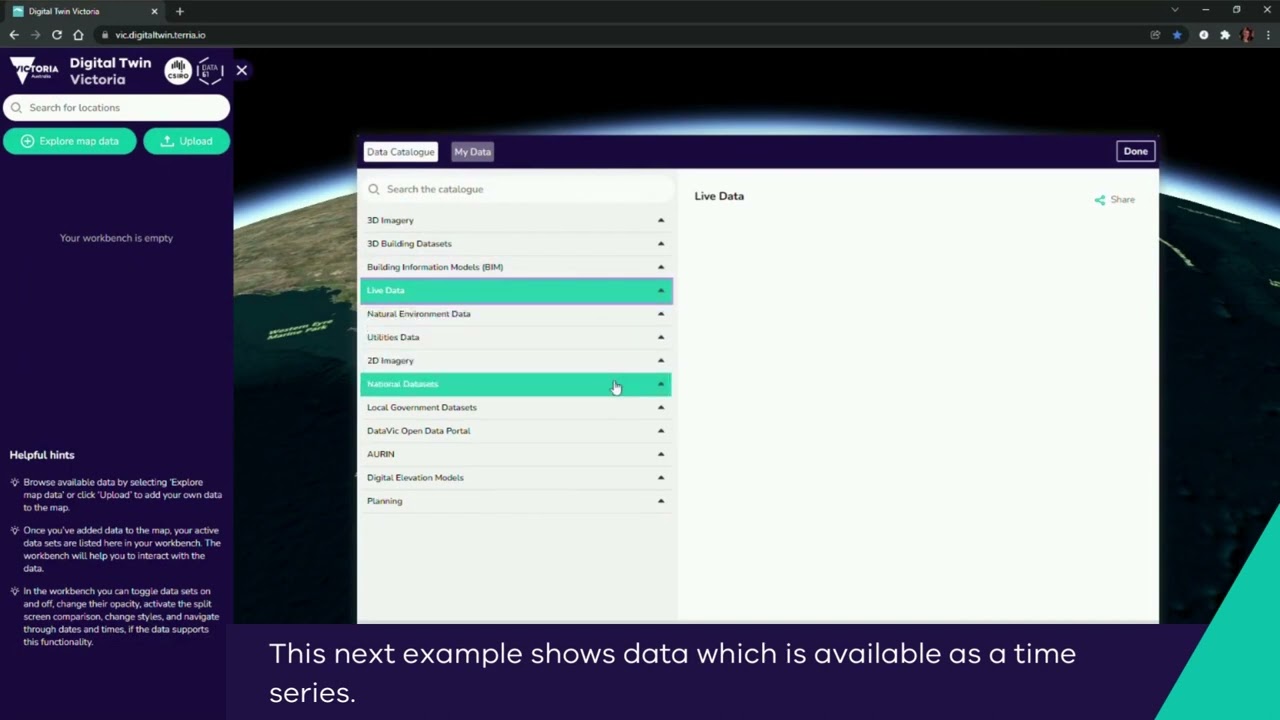Expand Building Information Models (BIM) group
Screen dimensions: 1280x720
click(516, 267)
